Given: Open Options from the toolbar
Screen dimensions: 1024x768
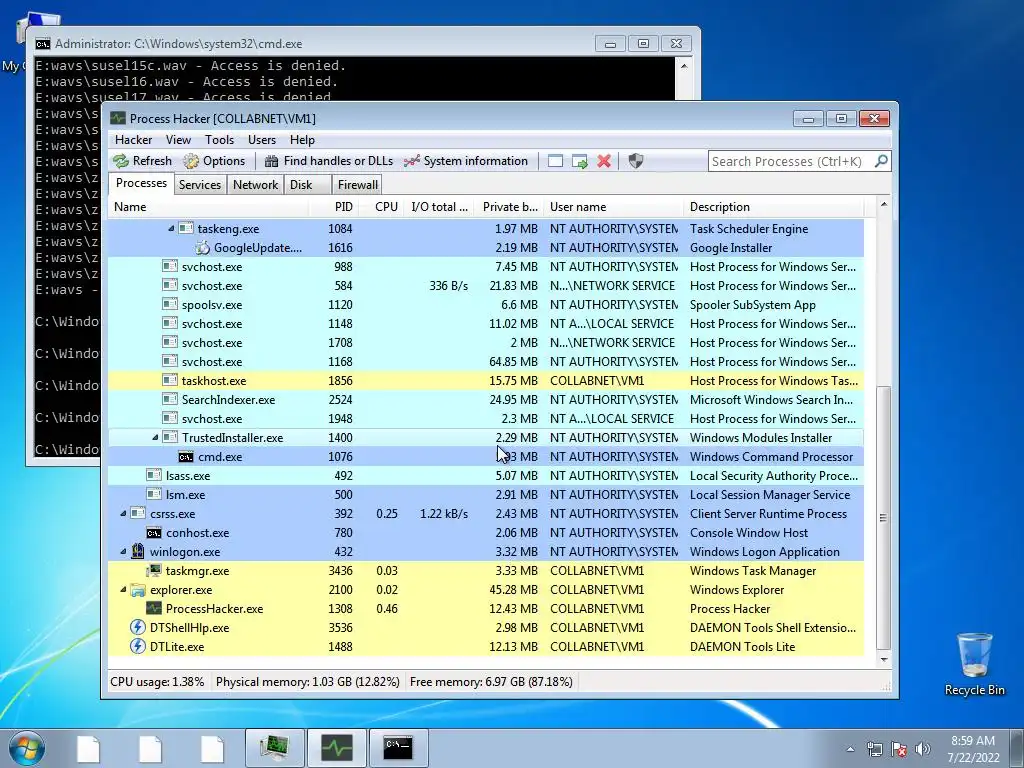Looking at the screenshot, I should click(x=214, y=161).
